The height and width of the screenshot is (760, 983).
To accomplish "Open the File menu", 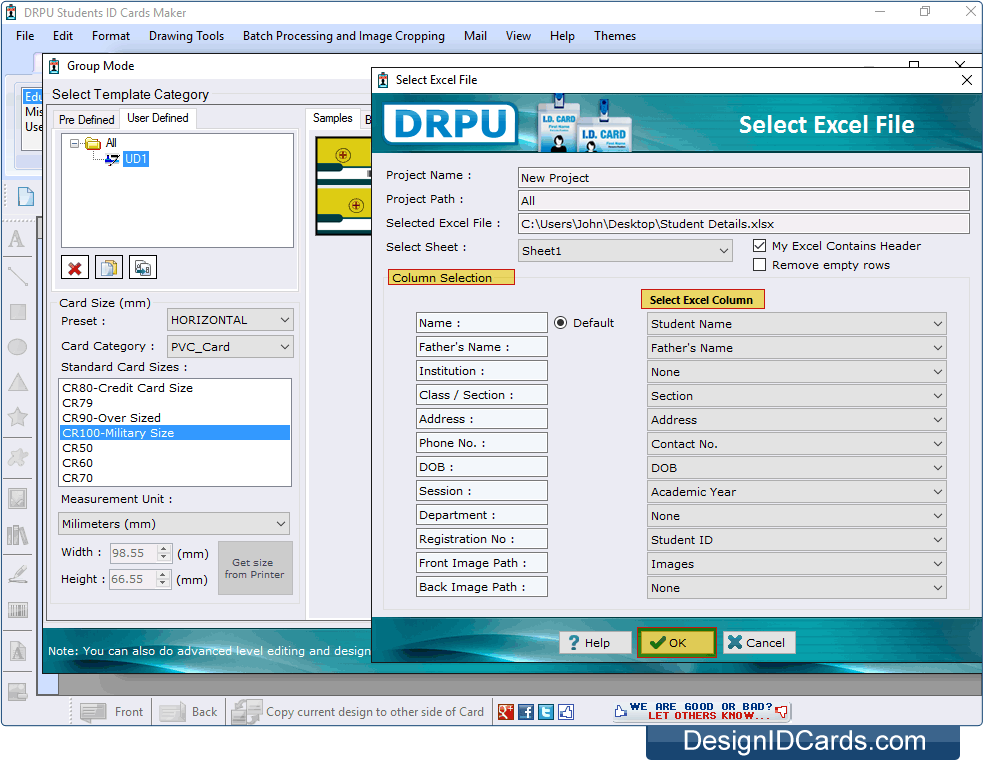I will point(25,36).
